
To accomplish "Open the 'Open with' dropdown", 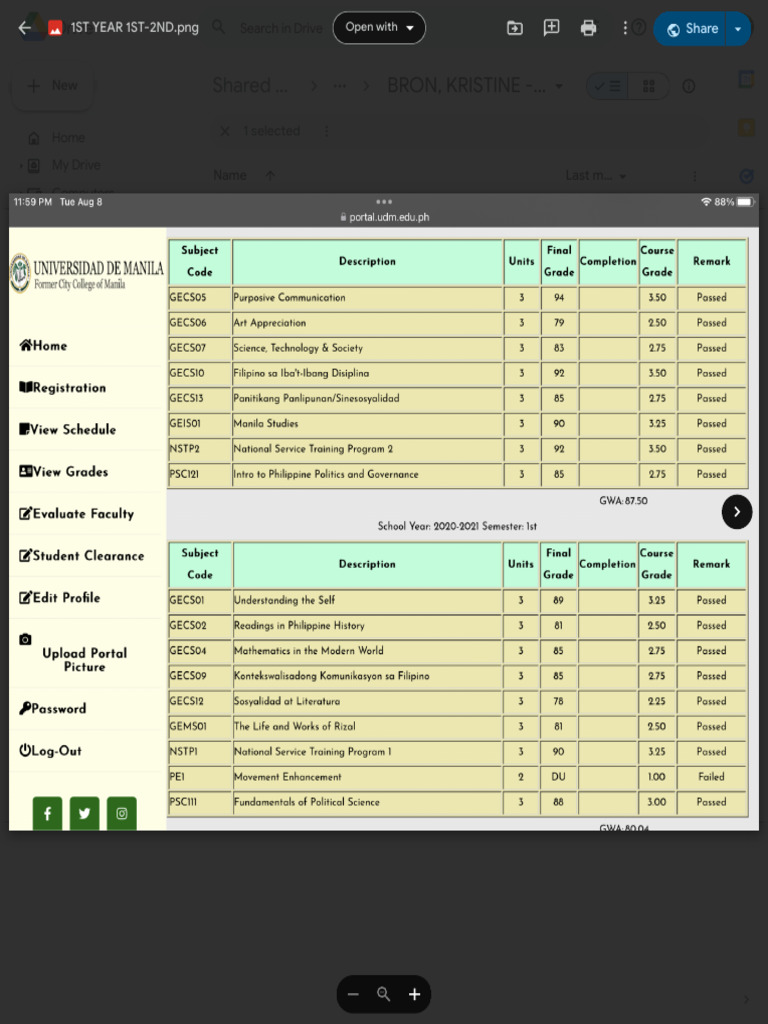I will 379,27.
